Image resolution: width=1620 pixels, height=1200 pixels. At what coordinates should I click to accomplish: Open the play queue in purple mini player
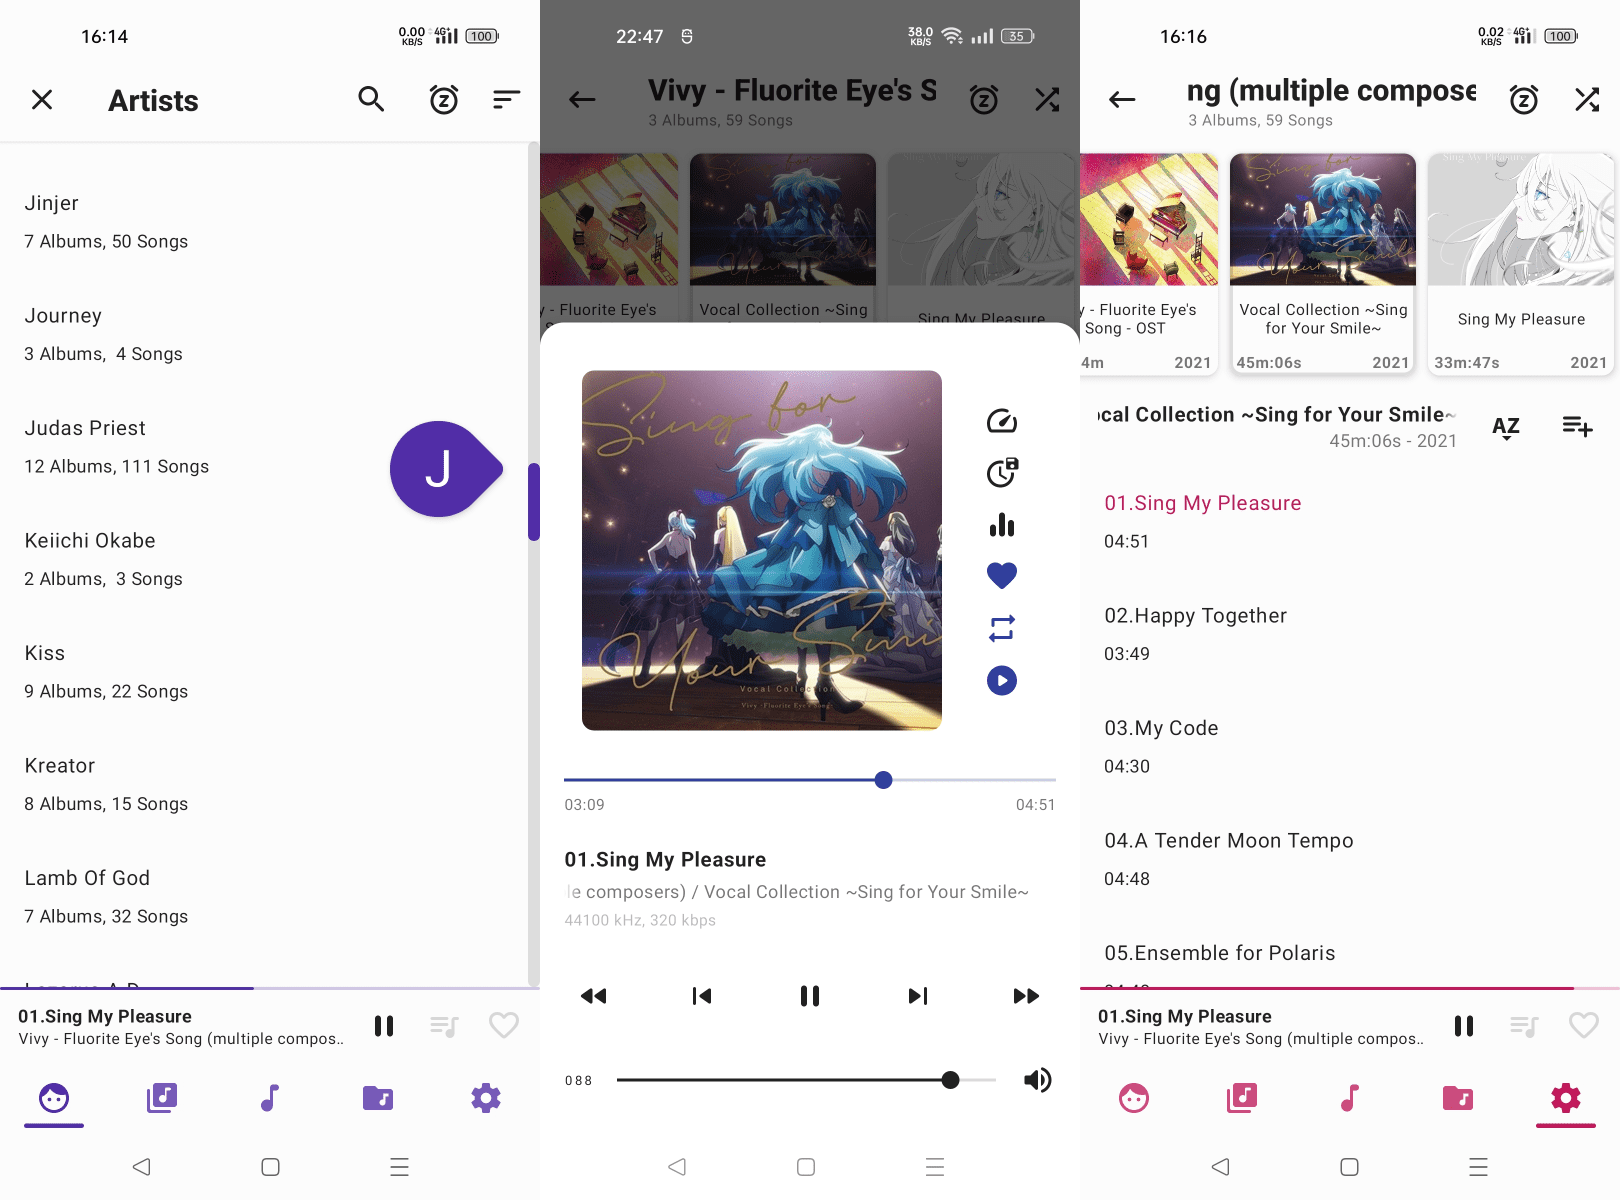[x=444, y=1026]
